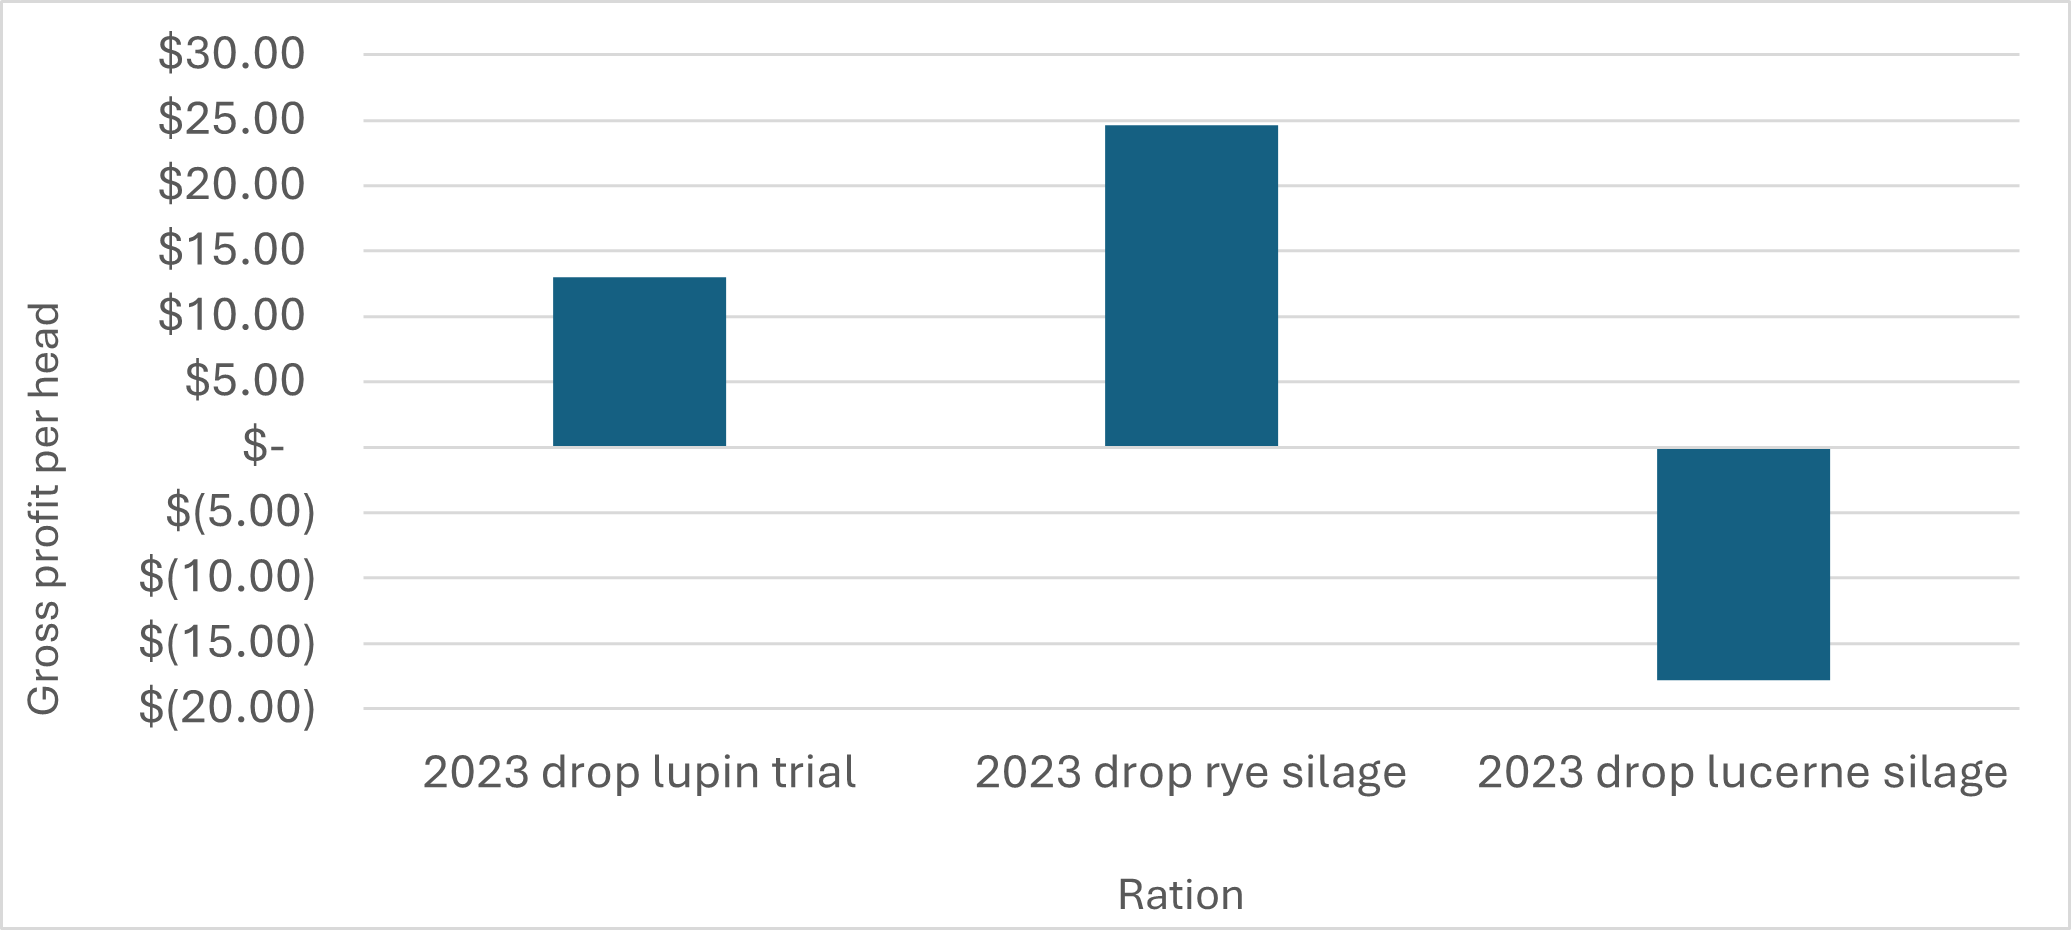
Task: Click the $30.00 axis tick label
Action: (x=231, y=53)
